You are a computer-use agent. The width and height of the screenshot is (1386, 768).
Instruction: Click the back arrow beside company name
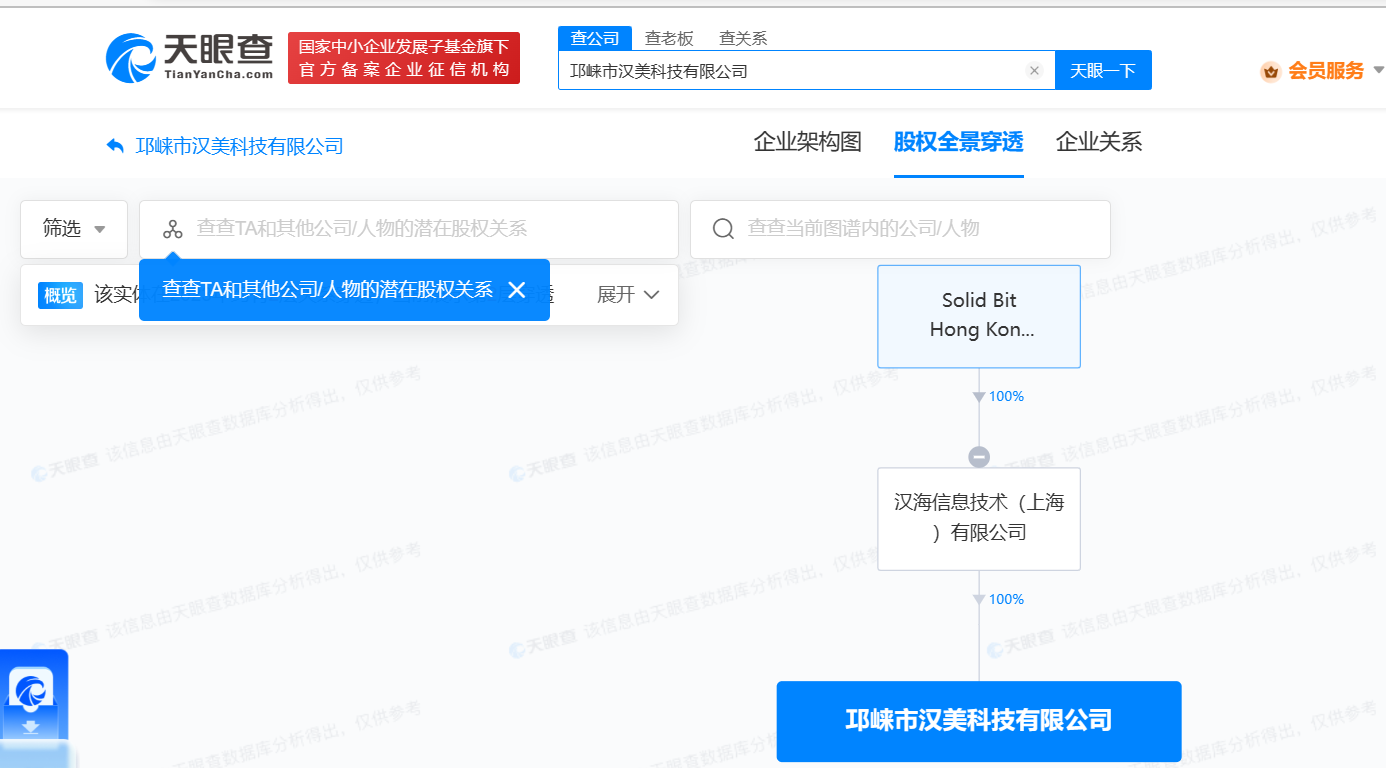pyautogui.click(x=115, y=146)
